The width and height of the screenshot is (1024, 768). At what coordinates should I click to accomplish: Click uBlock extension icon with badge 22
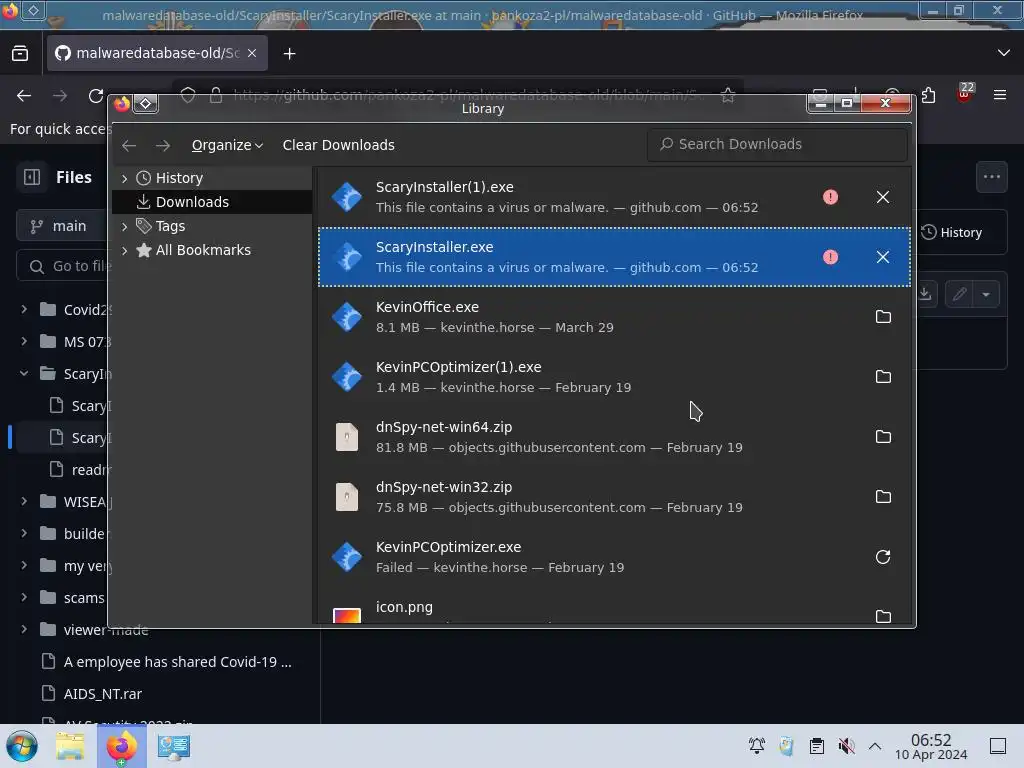[x=965, y=93]
